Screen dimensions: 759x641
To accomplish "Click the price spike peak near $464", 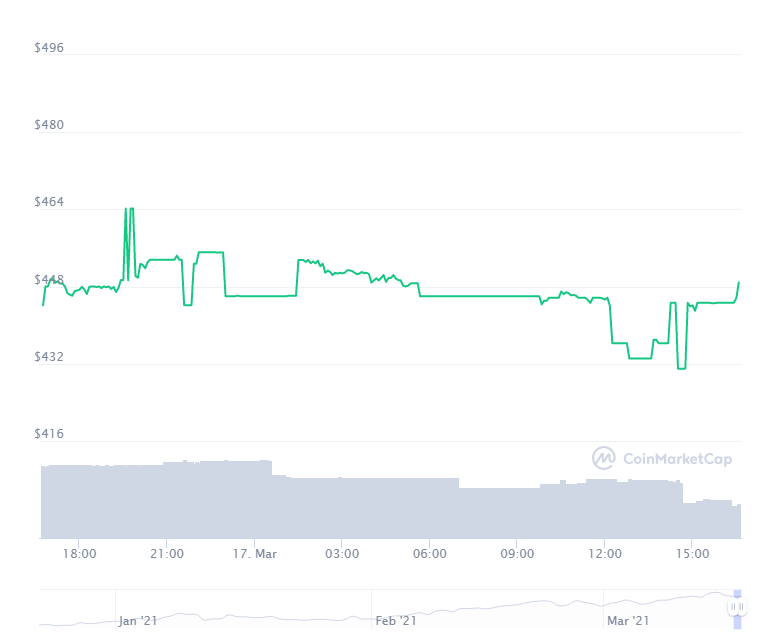I will pos(129,209).
